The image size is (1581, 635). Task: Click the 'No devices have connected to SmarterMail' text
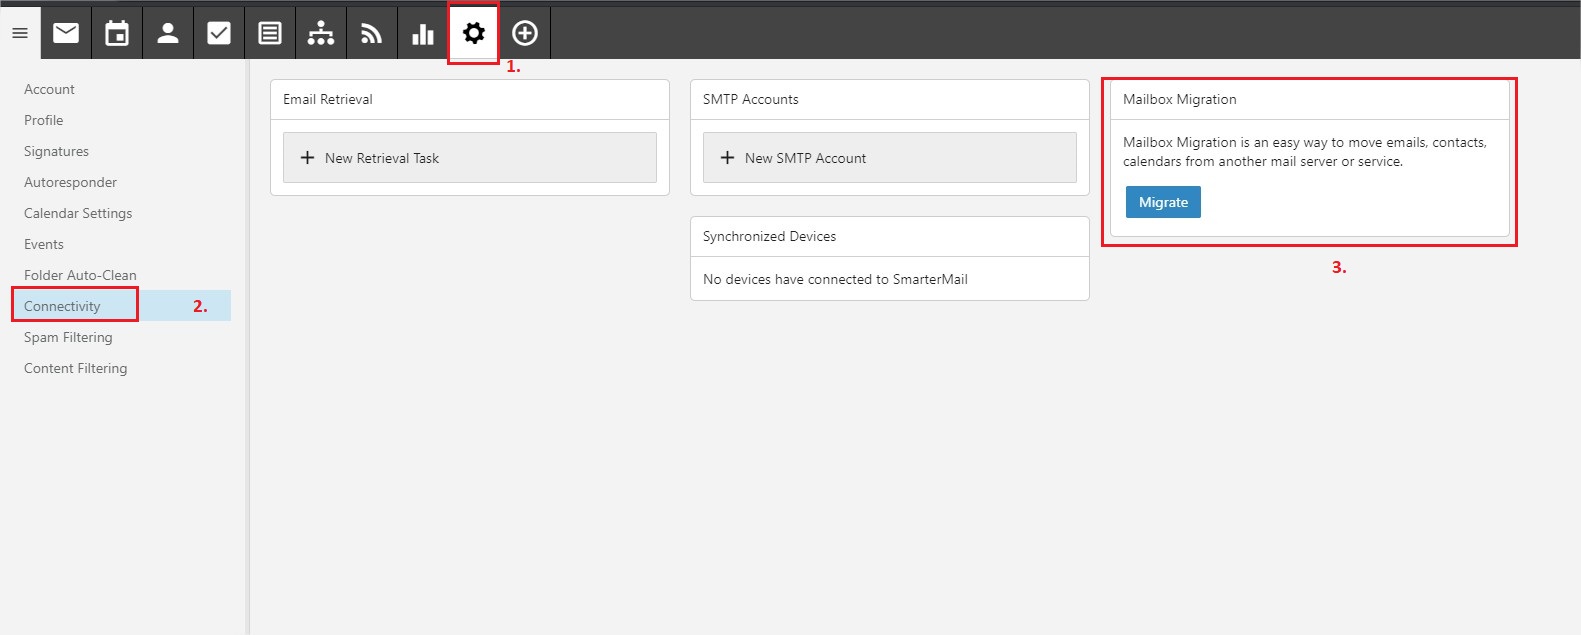pyautogui.click(x=835, y=279)
